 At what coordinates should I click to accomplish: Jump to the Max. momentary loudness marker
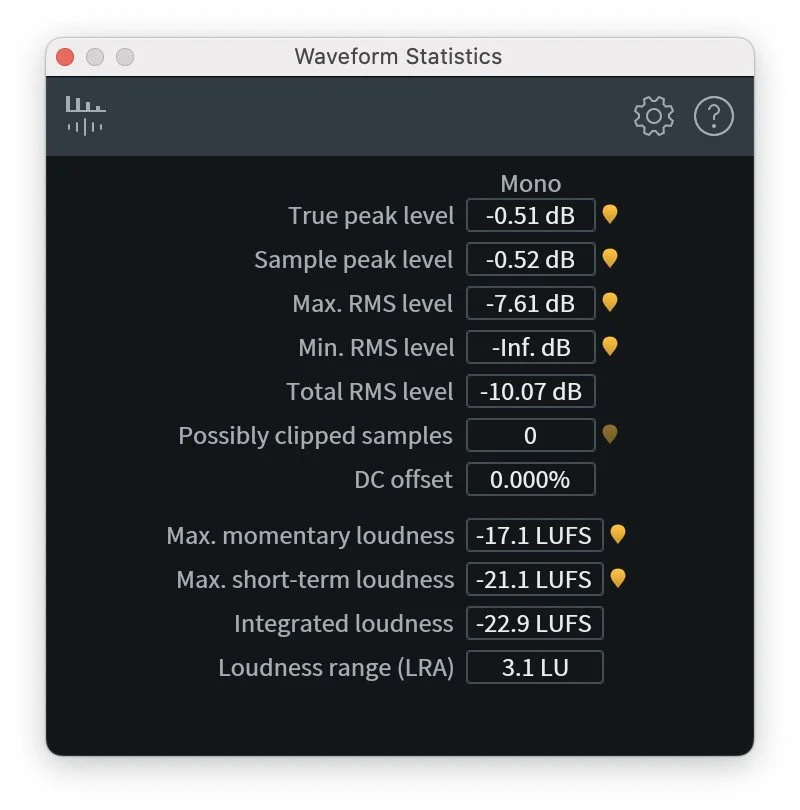(618, 535)
